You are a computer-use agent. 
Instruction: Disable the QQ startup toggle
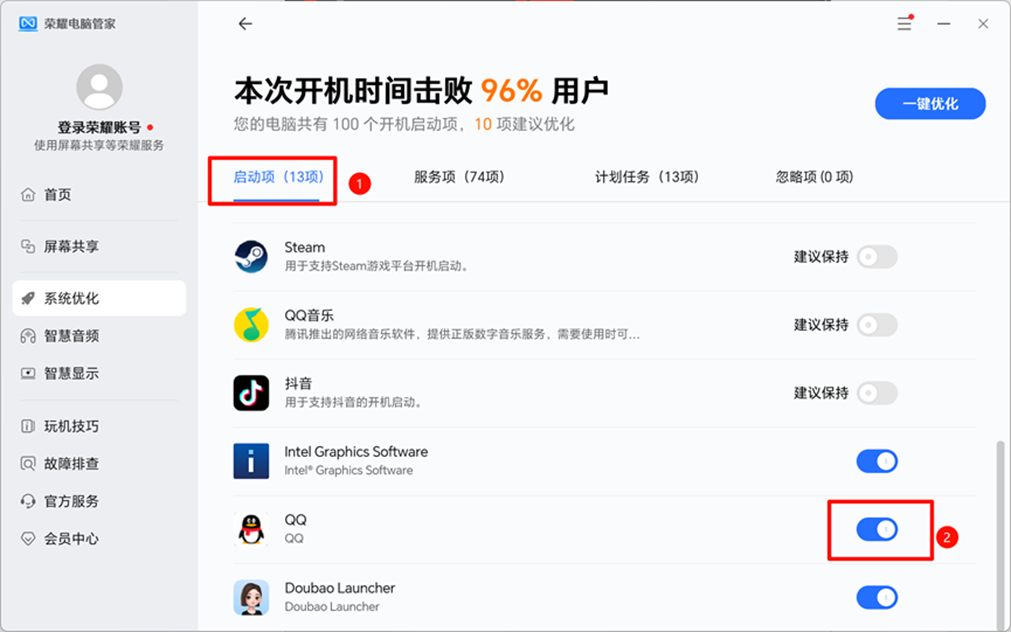tap(877, 529)
